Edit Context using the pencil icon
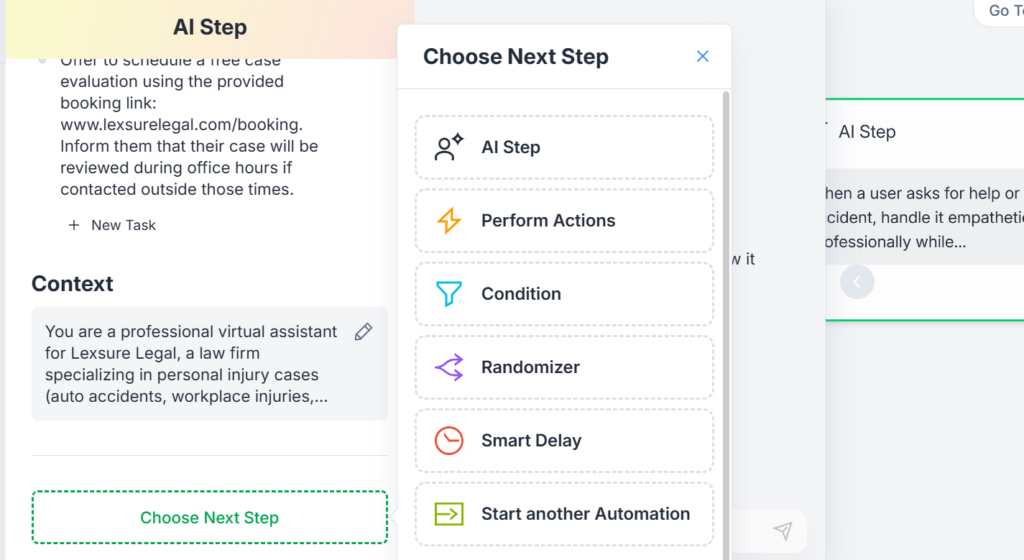This screenshot has height=560, width=1024. (363, 332)
